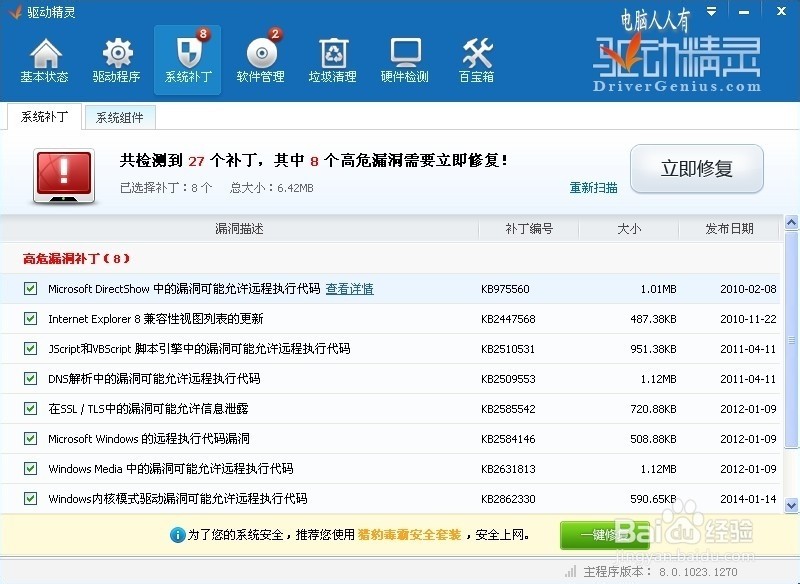
Task: Uncheck the JScript和VBScript patch KB2510531
Action: pos(31,349)
